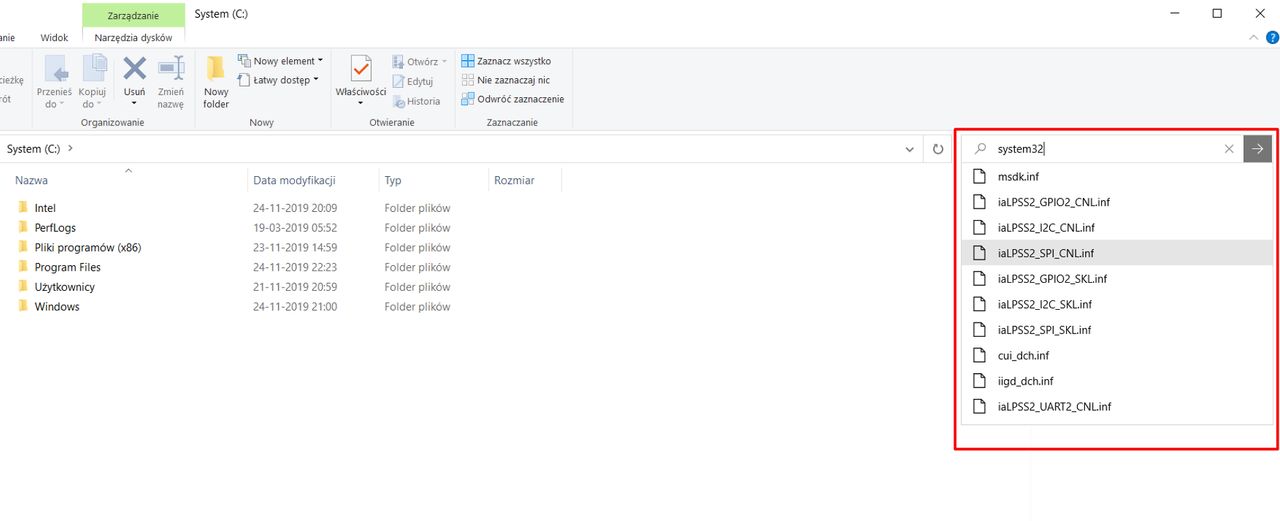Open Właściwości properties icon

pos(361,69)
